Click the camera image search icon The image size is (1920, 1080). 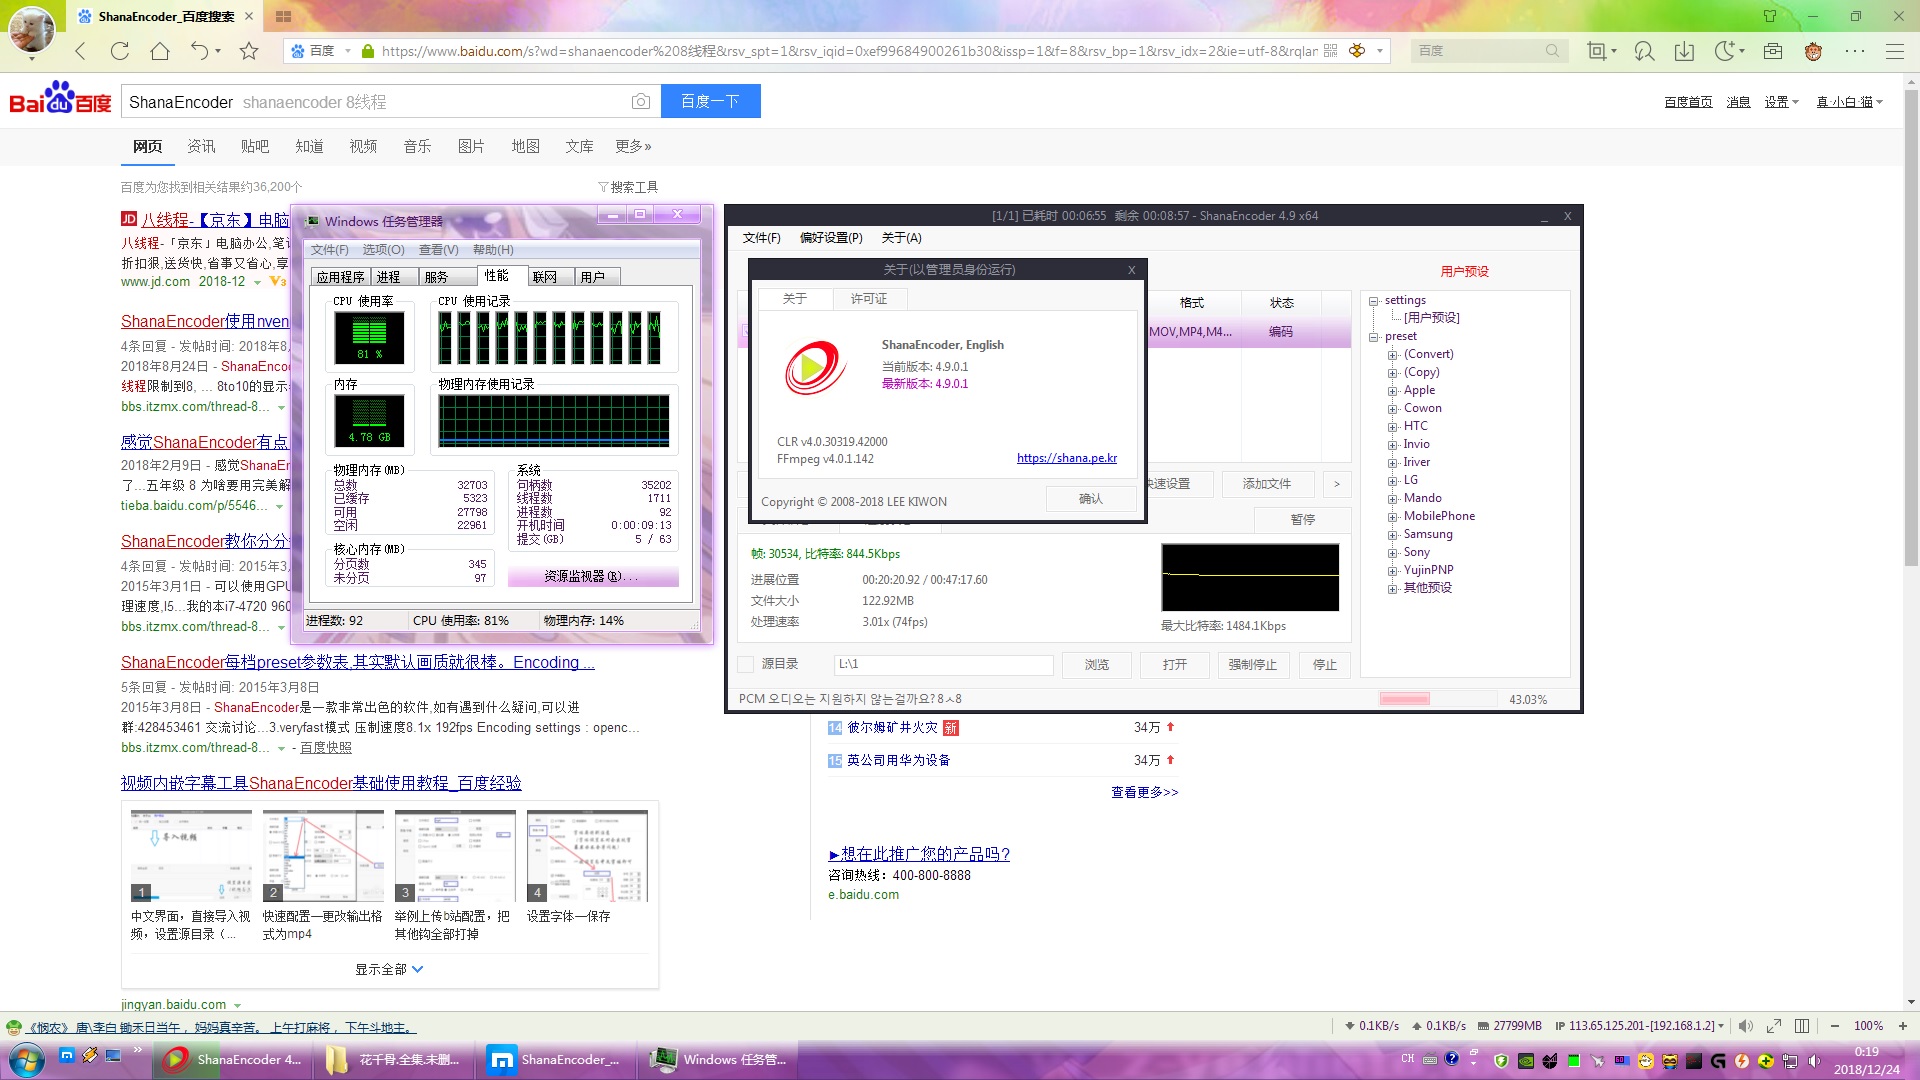tap(641, 102)
